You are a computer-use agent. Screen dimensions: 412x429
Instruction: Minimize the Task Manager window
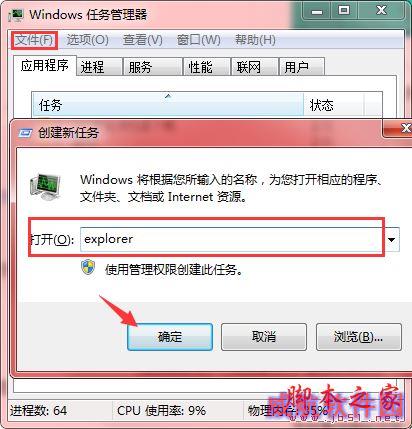pyautogui.click(x=317, y=11)
